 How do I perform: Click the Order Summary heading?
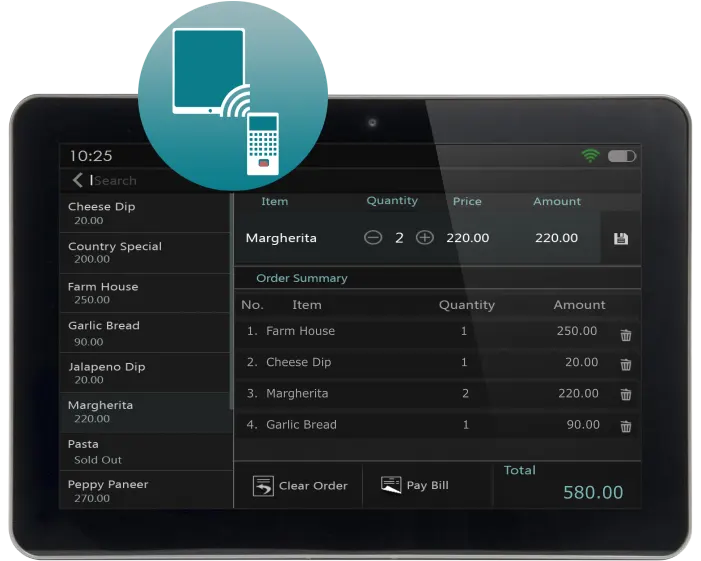[302, 278]
